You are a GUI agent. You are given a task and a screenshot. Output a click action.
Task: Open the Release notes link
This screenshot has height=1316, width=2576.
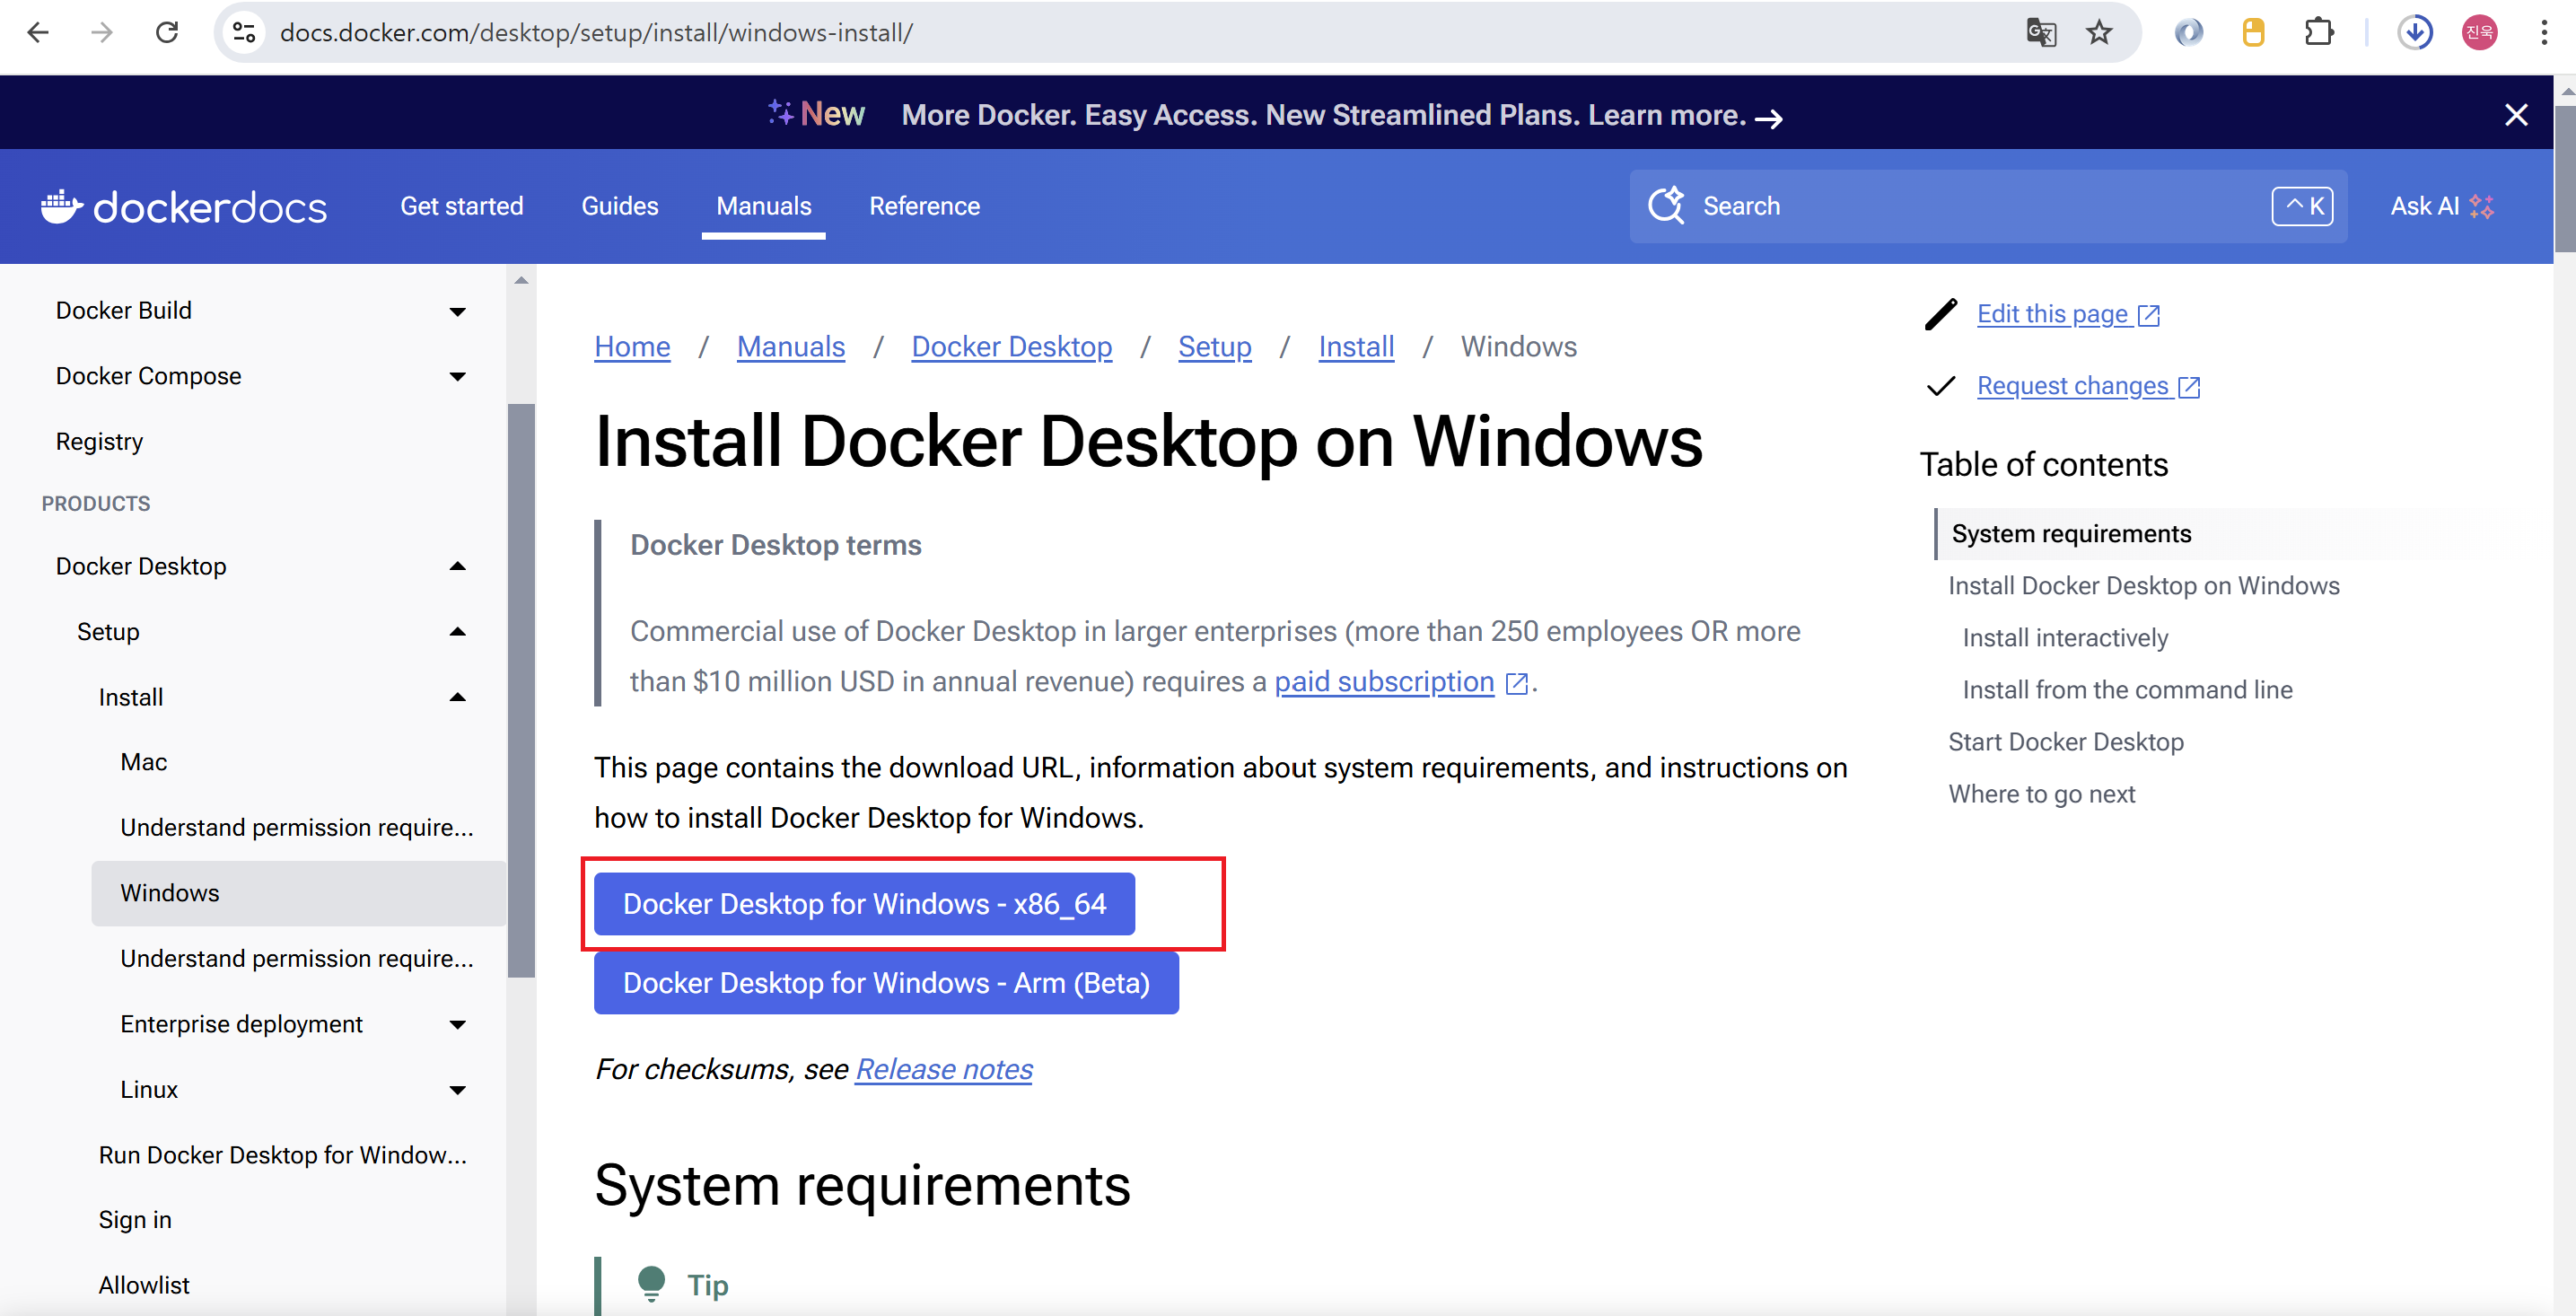coord(943,1069)
